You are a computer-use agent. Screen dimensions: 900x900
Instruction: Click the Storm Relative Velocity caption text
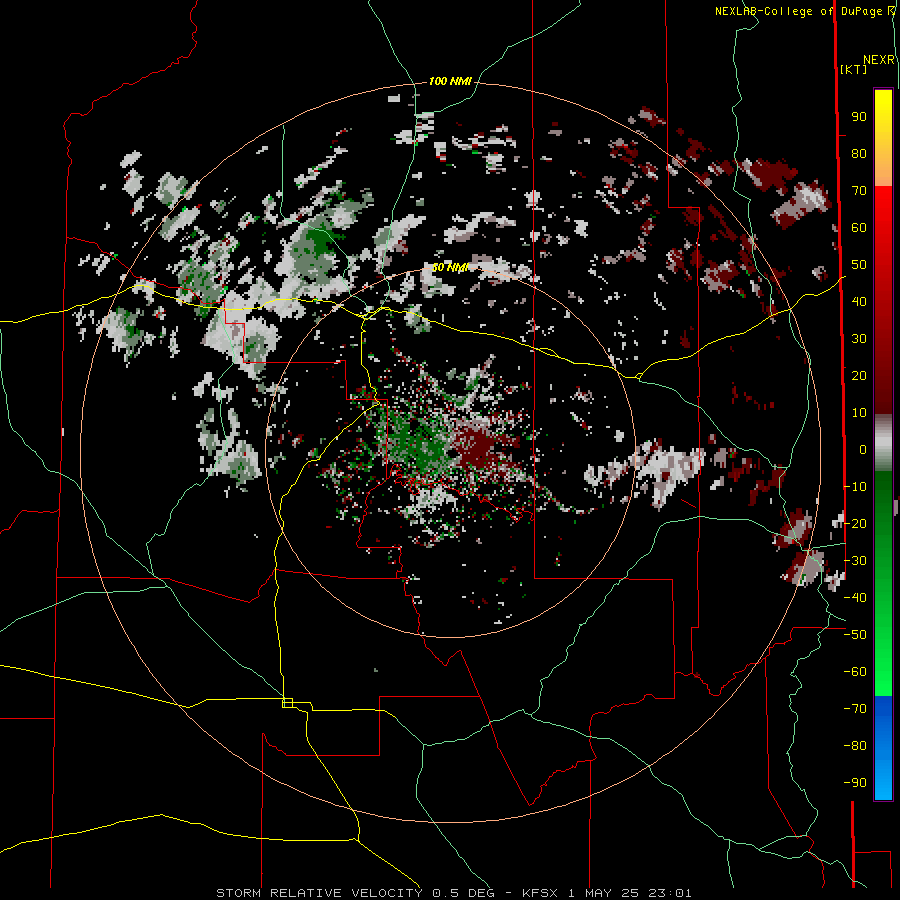453,893
